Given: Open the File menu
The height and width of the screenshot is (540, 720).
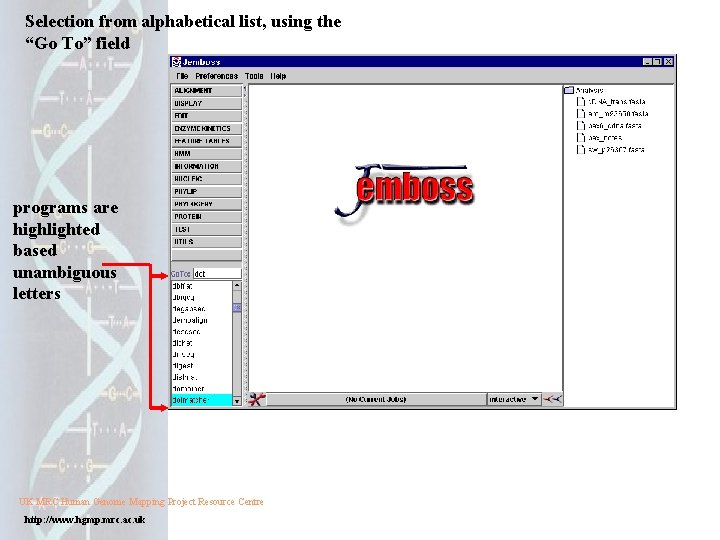Looking at the screenshot, I should tap(182, 76).
